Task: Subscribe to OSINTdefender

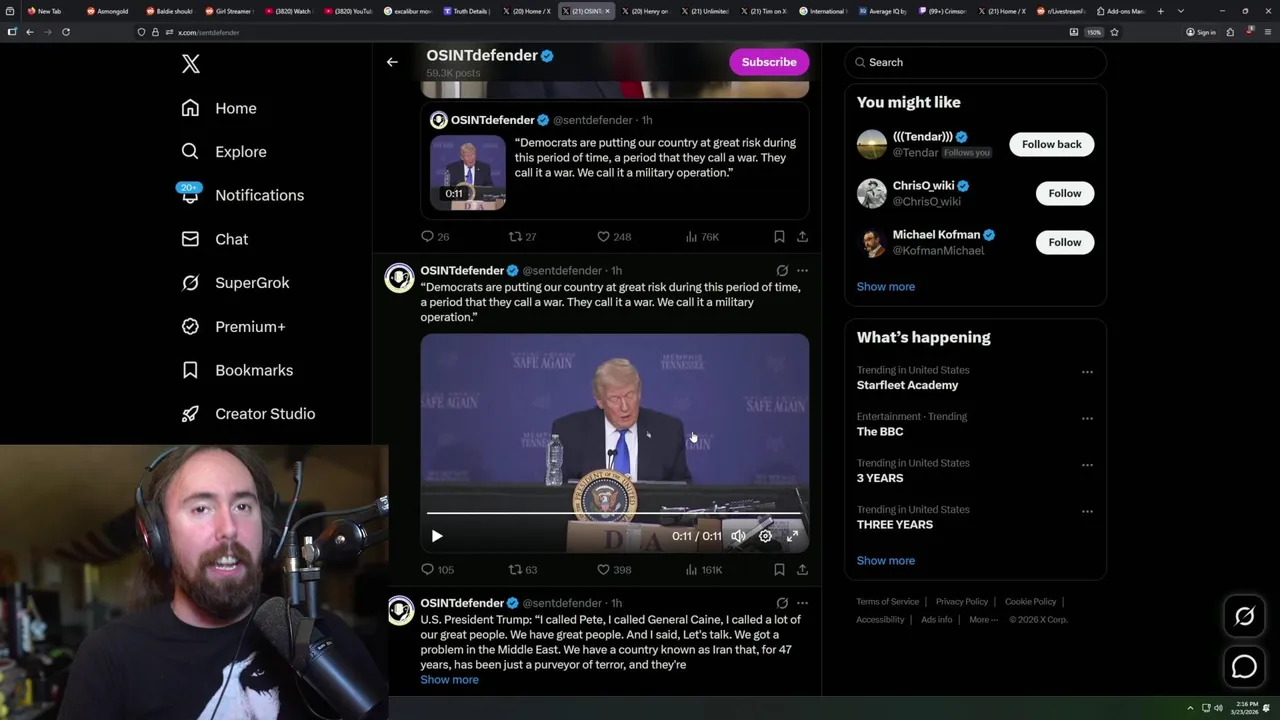Action: click(x=769, y=62)
